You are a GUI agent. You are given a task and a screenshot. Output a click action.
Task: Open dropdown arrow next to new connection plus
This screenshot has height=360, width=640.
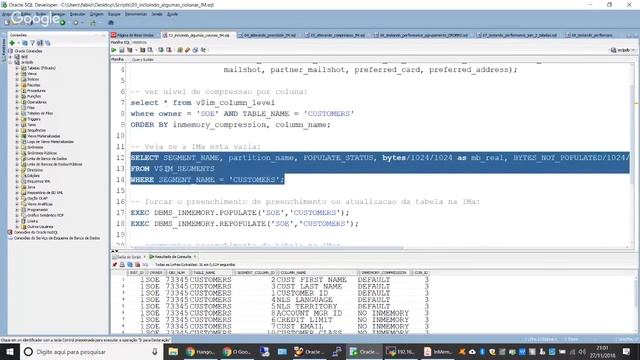[x=18, y=43]
